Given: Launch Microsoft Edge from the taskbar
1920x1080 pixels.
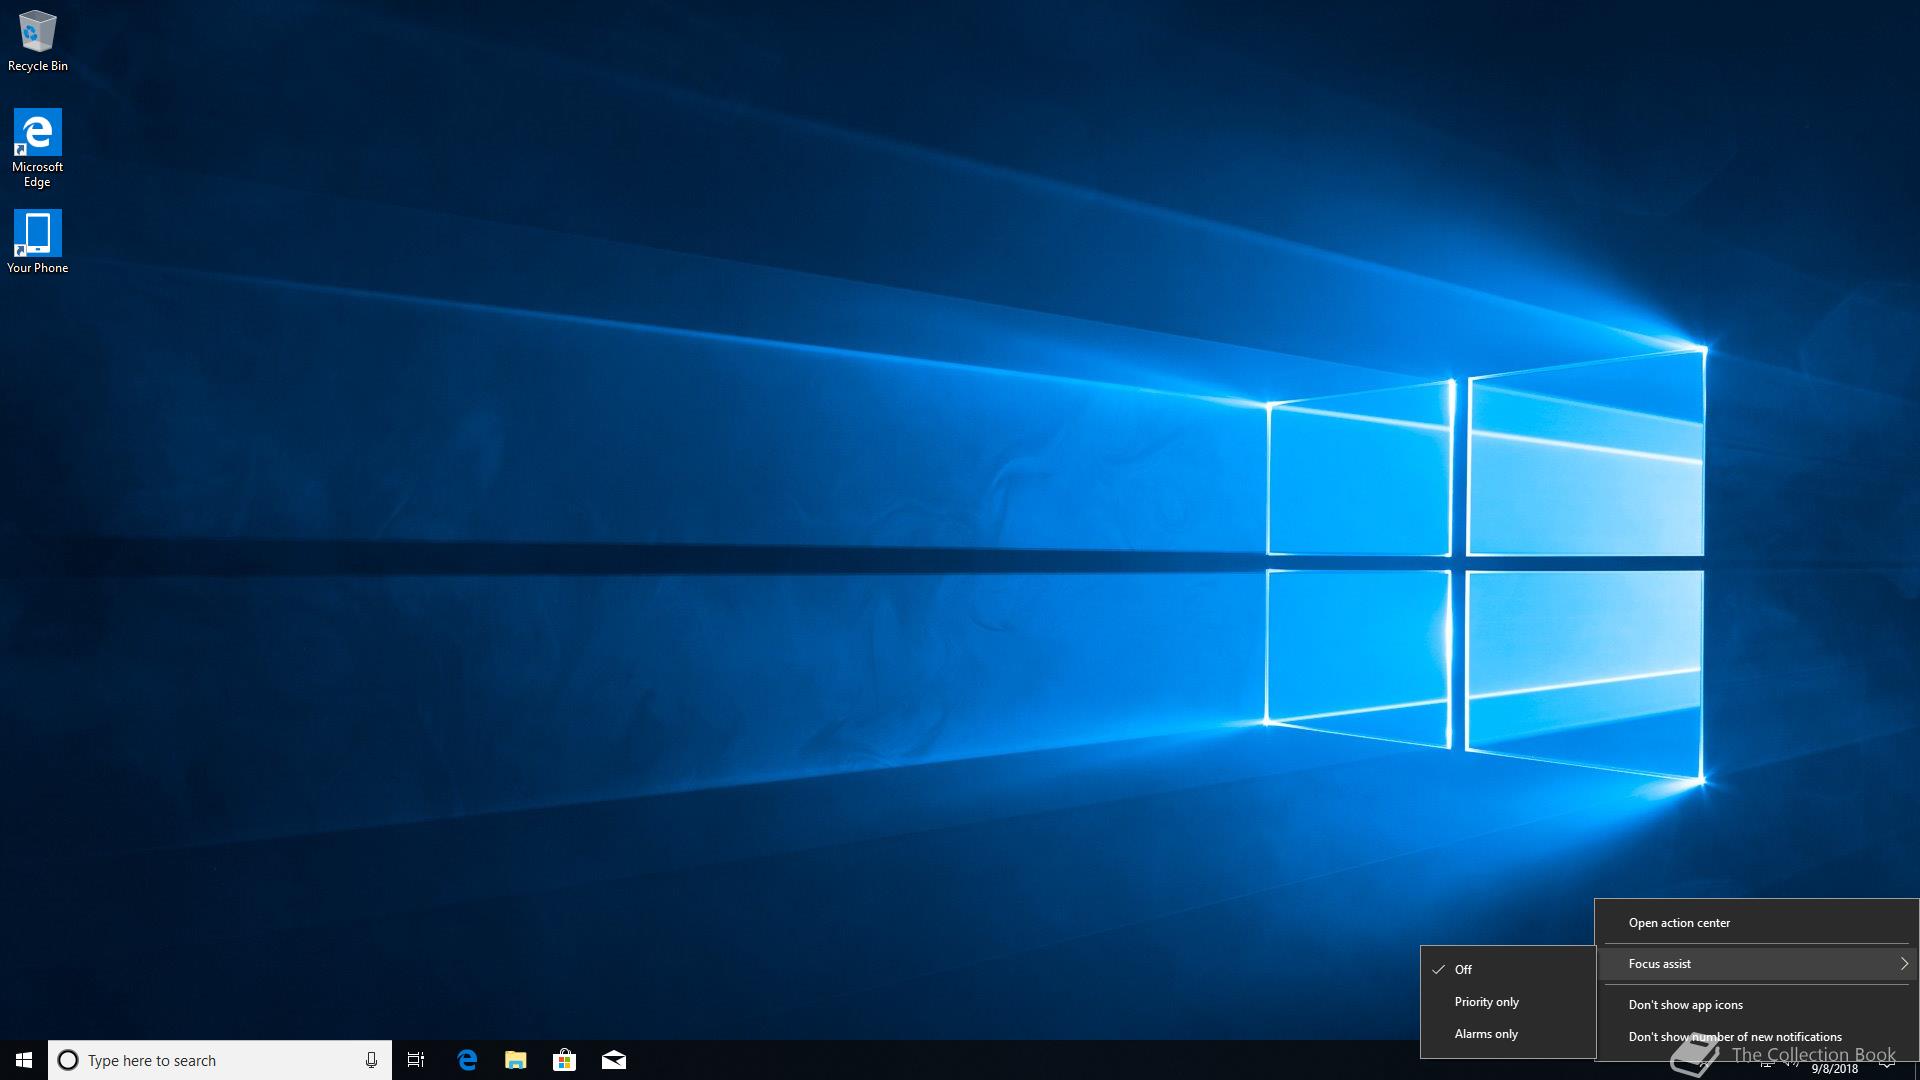Looking at the screenshot, I should [467, 1060].
